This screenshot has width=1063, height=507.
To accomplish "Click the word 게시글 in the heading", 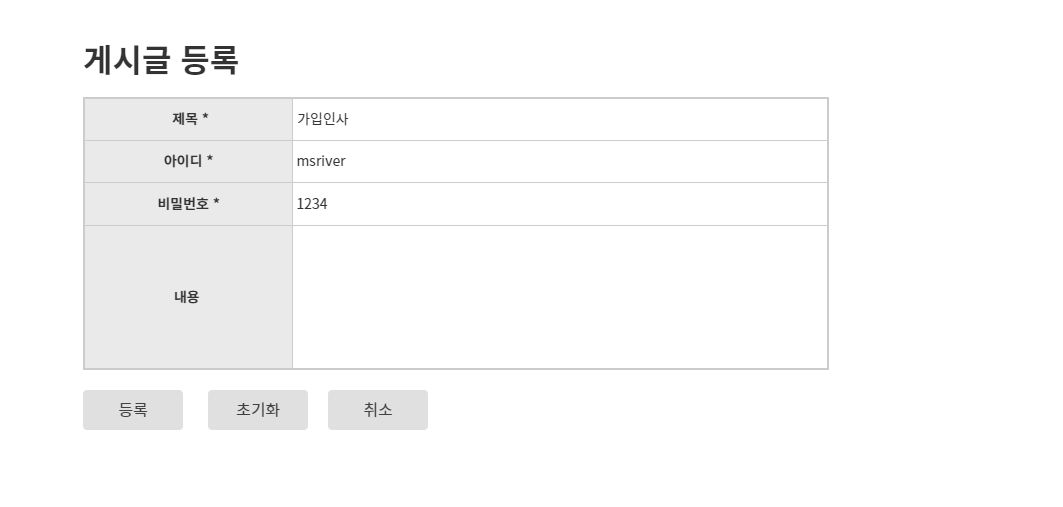I will point(127,60).
